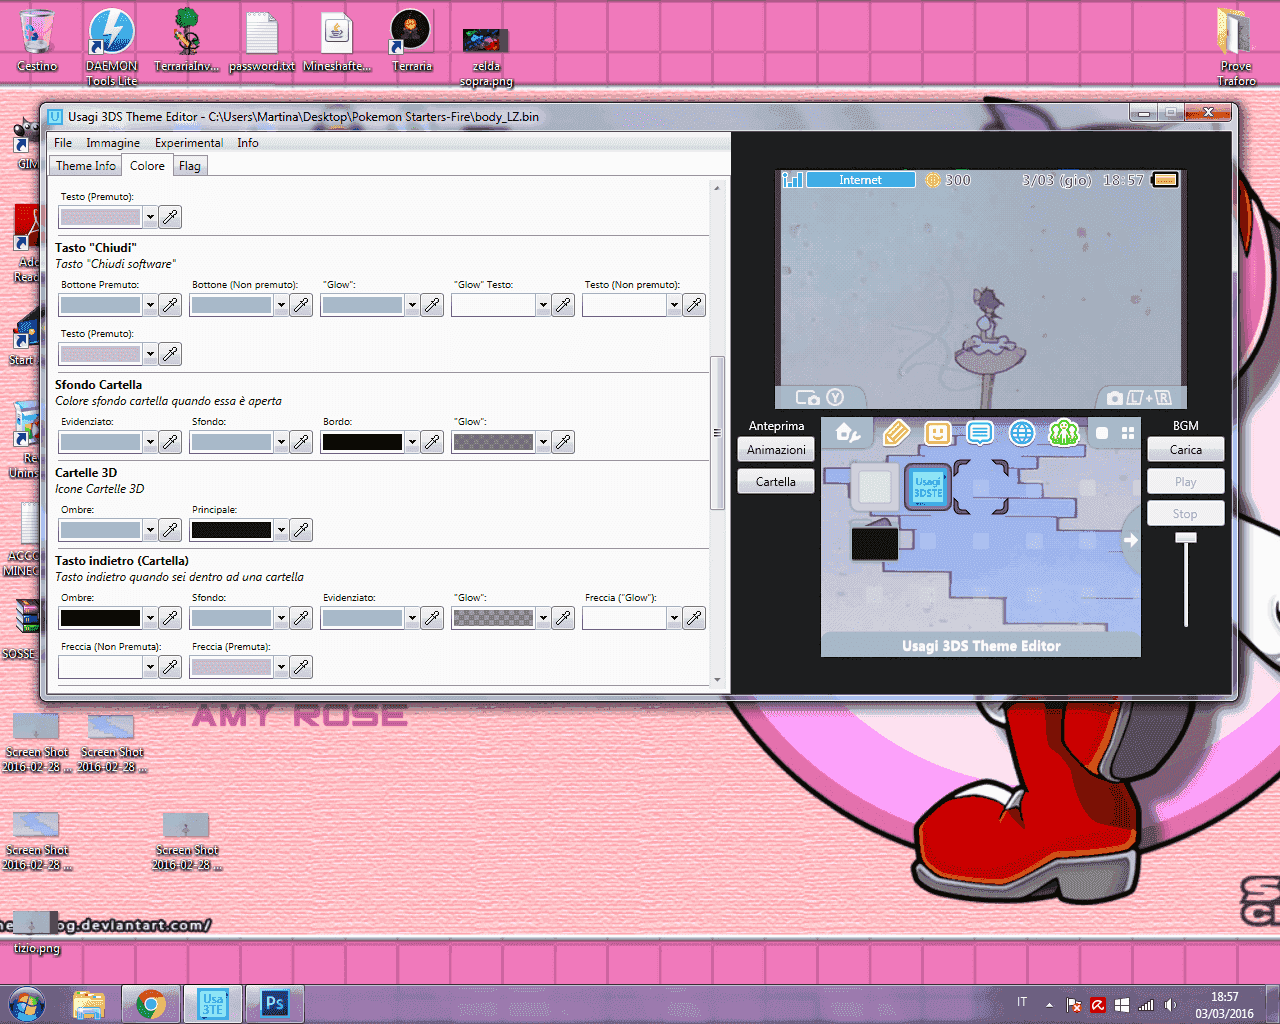Expand Chiudi "Glow" Testo color dropdown
1280x1024 pixels.
(x=543, y=305)
